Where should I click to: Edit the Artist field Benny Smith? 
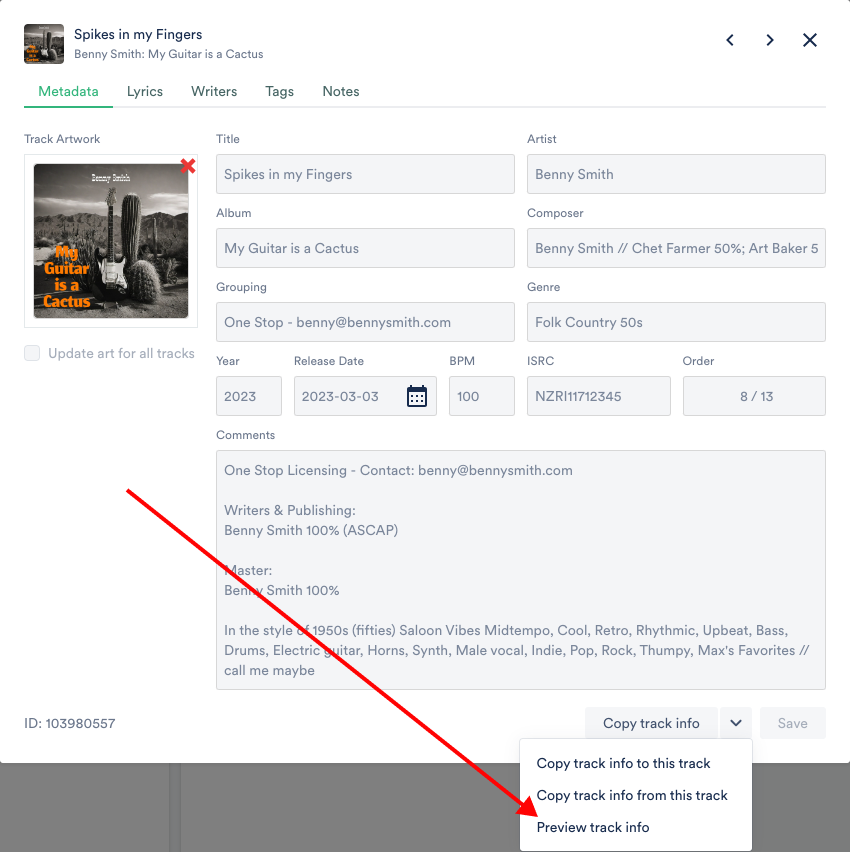pos(676,174)
